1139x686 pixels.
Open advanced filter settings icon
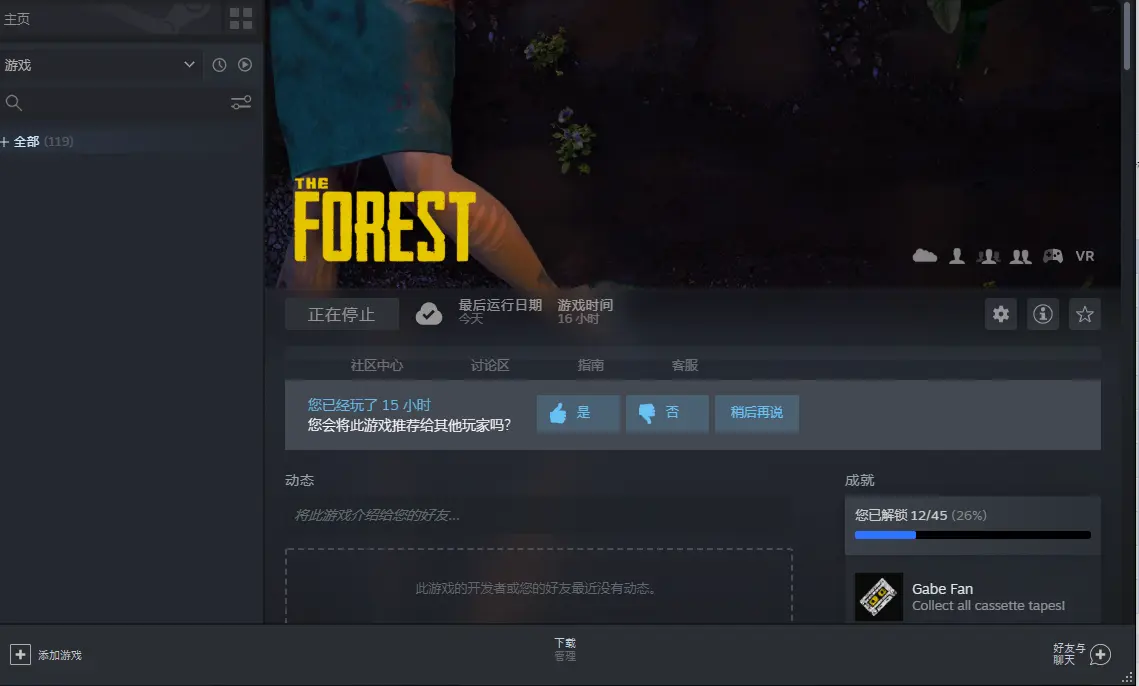(240, 102)
